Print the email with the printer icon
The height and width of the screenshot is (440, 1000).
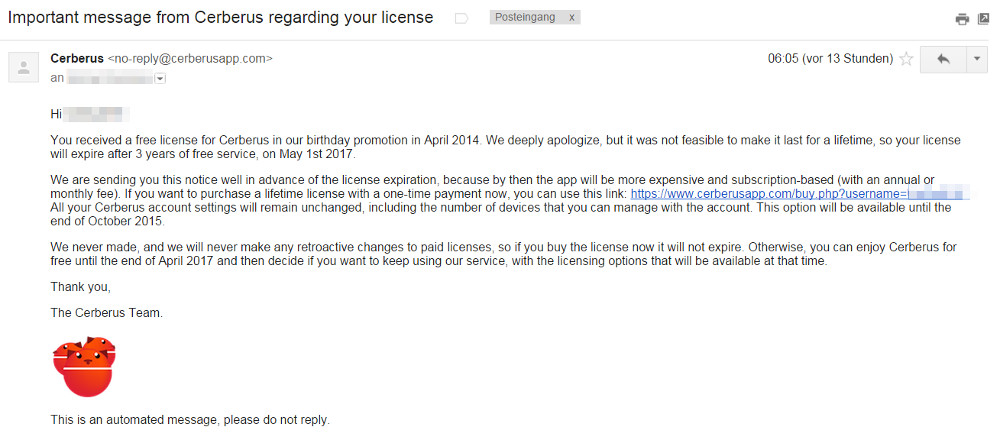click(x=962, y=19)
